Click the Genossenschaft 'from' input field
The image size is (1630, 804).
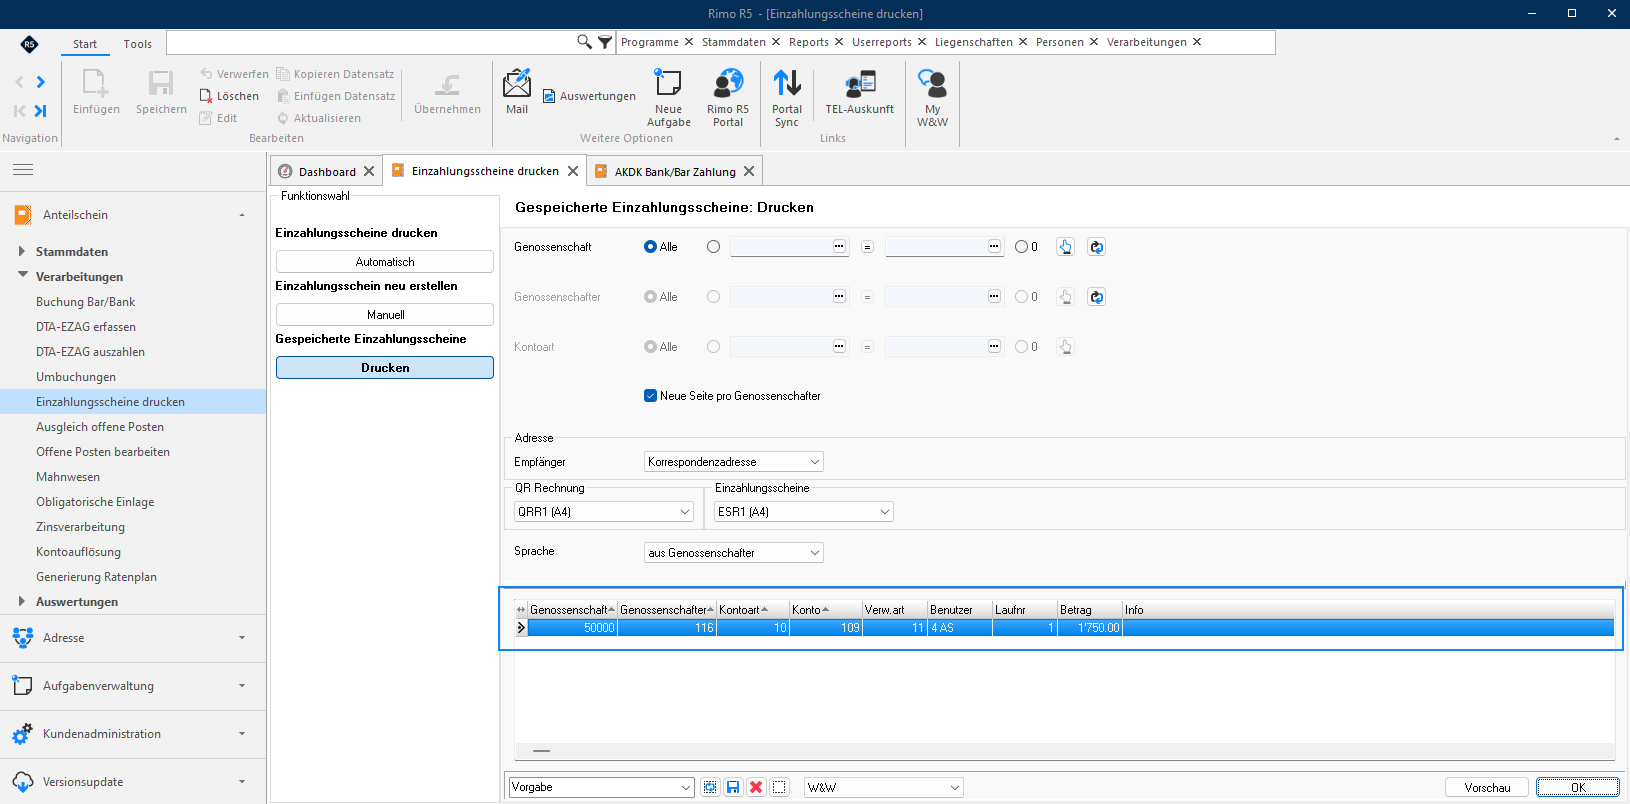(x=790, y=247)
